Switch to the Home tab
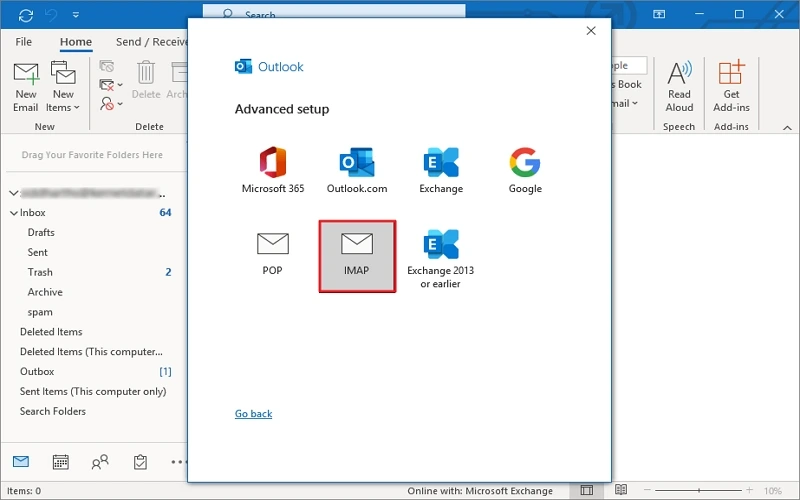Image resolution: width=800 pixels, height=500 pixels. point(76,42)
